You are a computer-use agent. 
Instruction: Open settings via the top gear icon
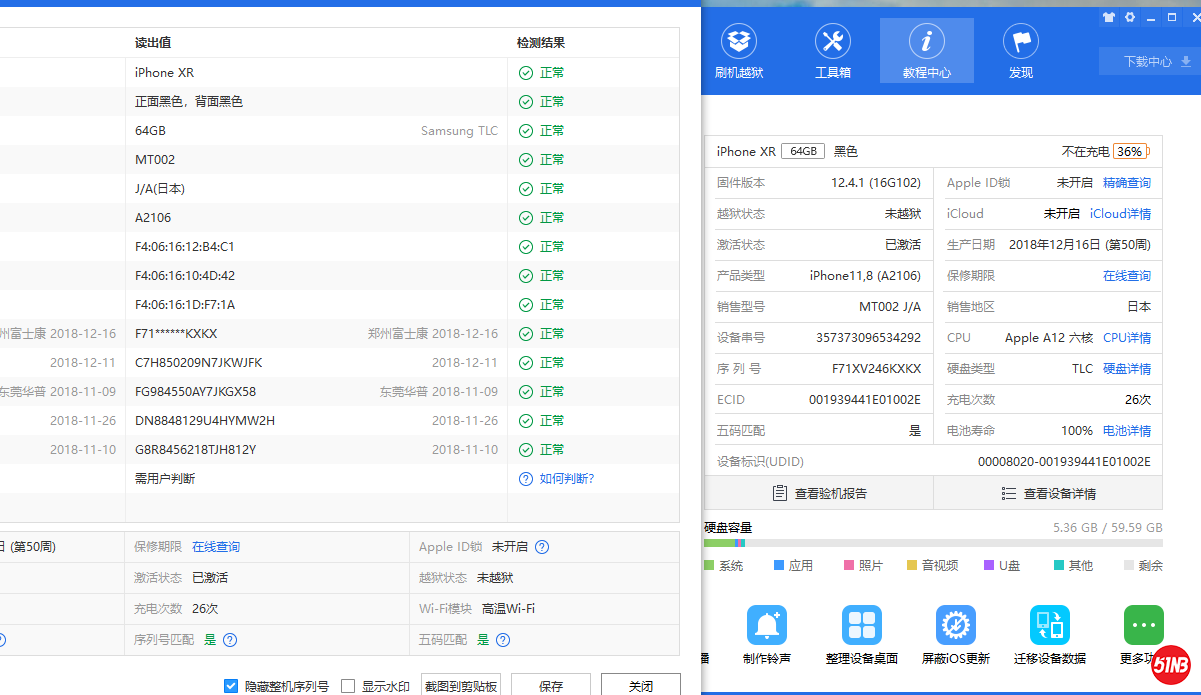point(1130,17)
